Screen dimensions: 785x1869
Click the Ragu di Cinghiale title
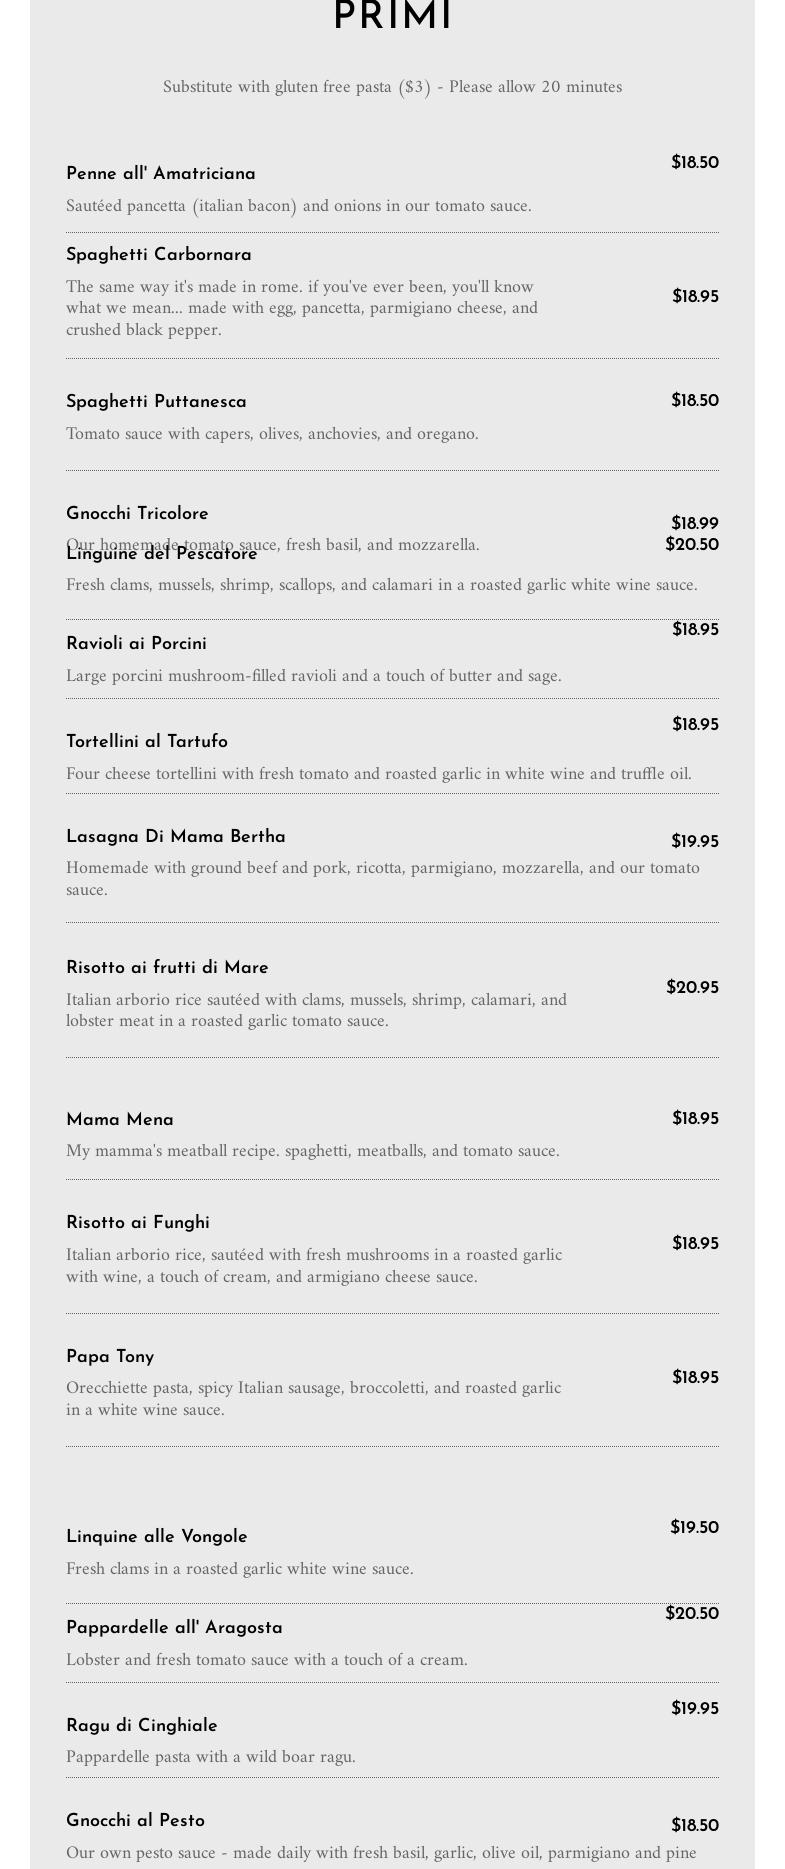click(x=142, y=1726)
